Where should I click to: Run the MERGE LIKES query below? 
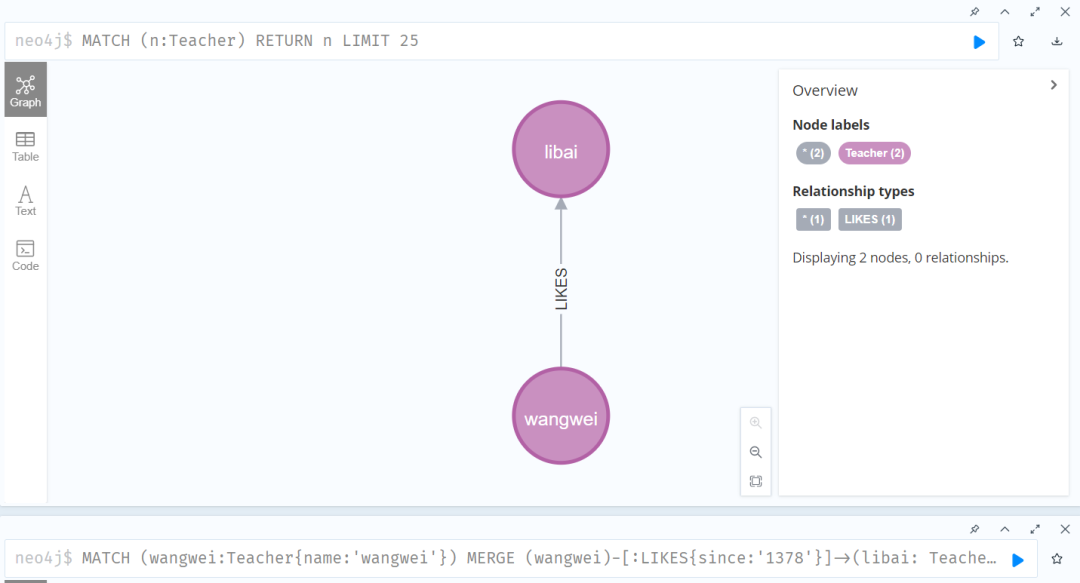point(1018,559)
